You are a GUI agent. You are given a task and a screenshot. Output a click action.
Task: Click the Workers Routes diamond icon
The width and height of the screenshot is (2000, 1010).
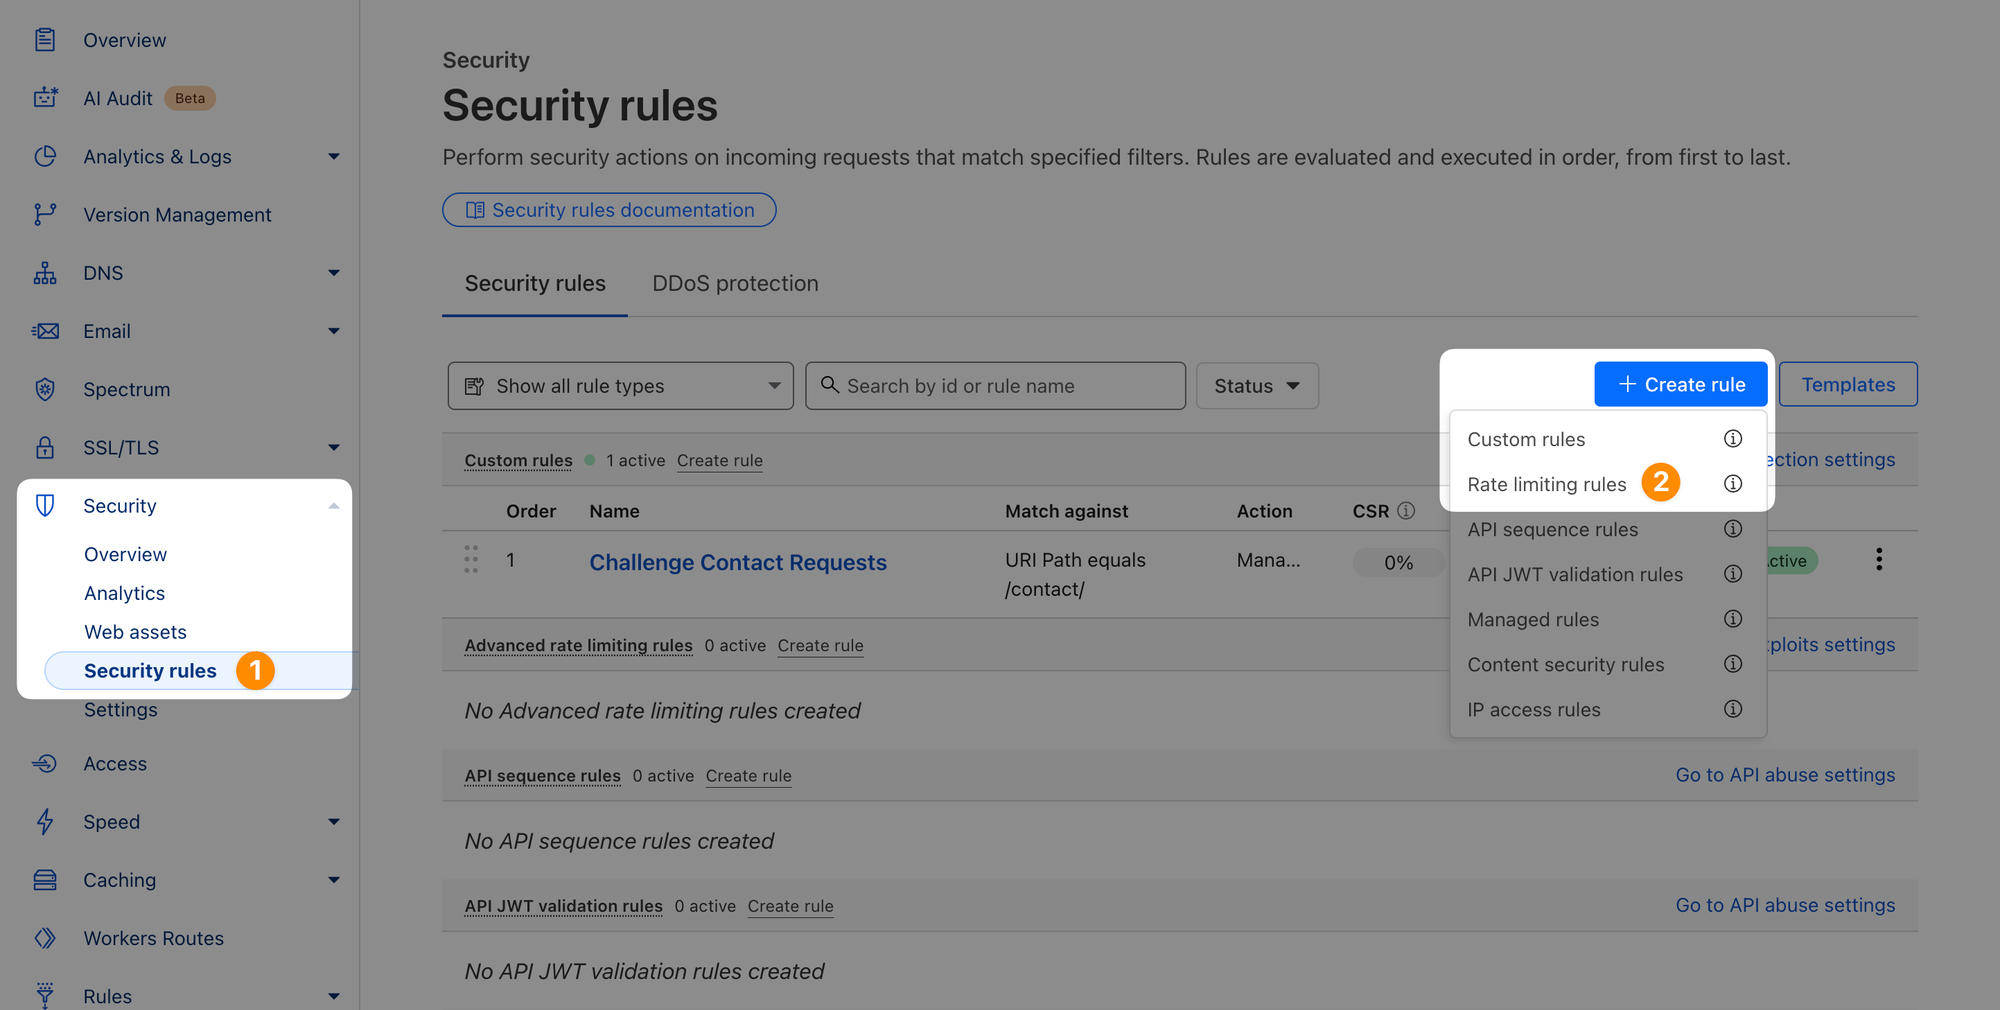point(45,938)
